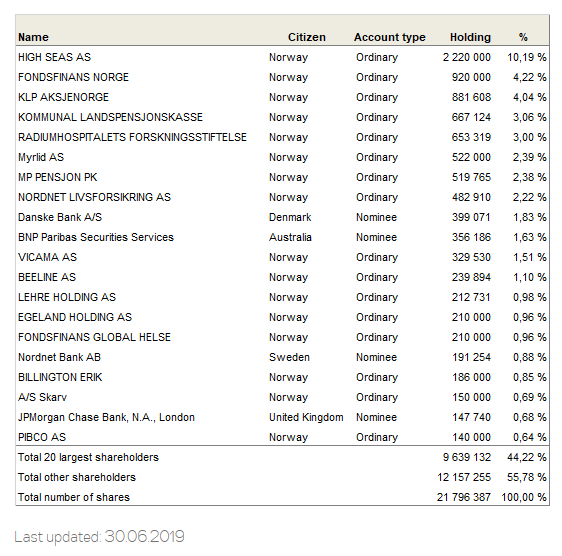This screenshot has width=562, height=556.
Task: Click Total number of shares label
Action: pyautogui.click(x=74, y=498)
